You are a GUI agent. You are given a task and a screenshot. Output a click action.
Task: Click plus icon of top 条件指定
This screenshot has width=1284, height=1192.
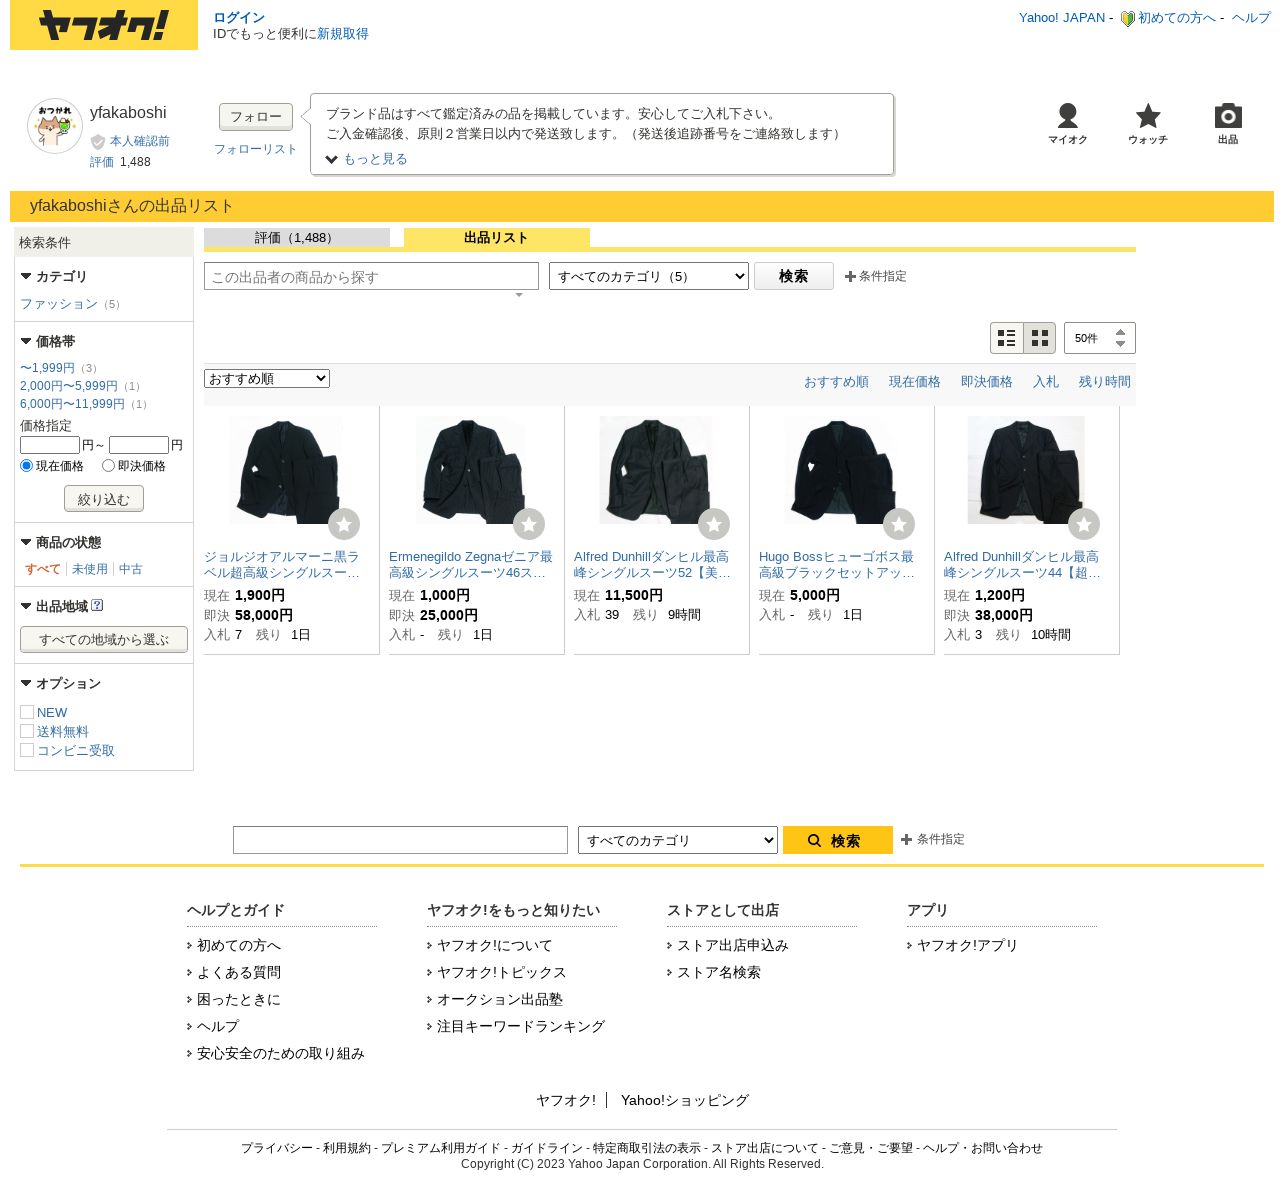(x=850, y=277)
